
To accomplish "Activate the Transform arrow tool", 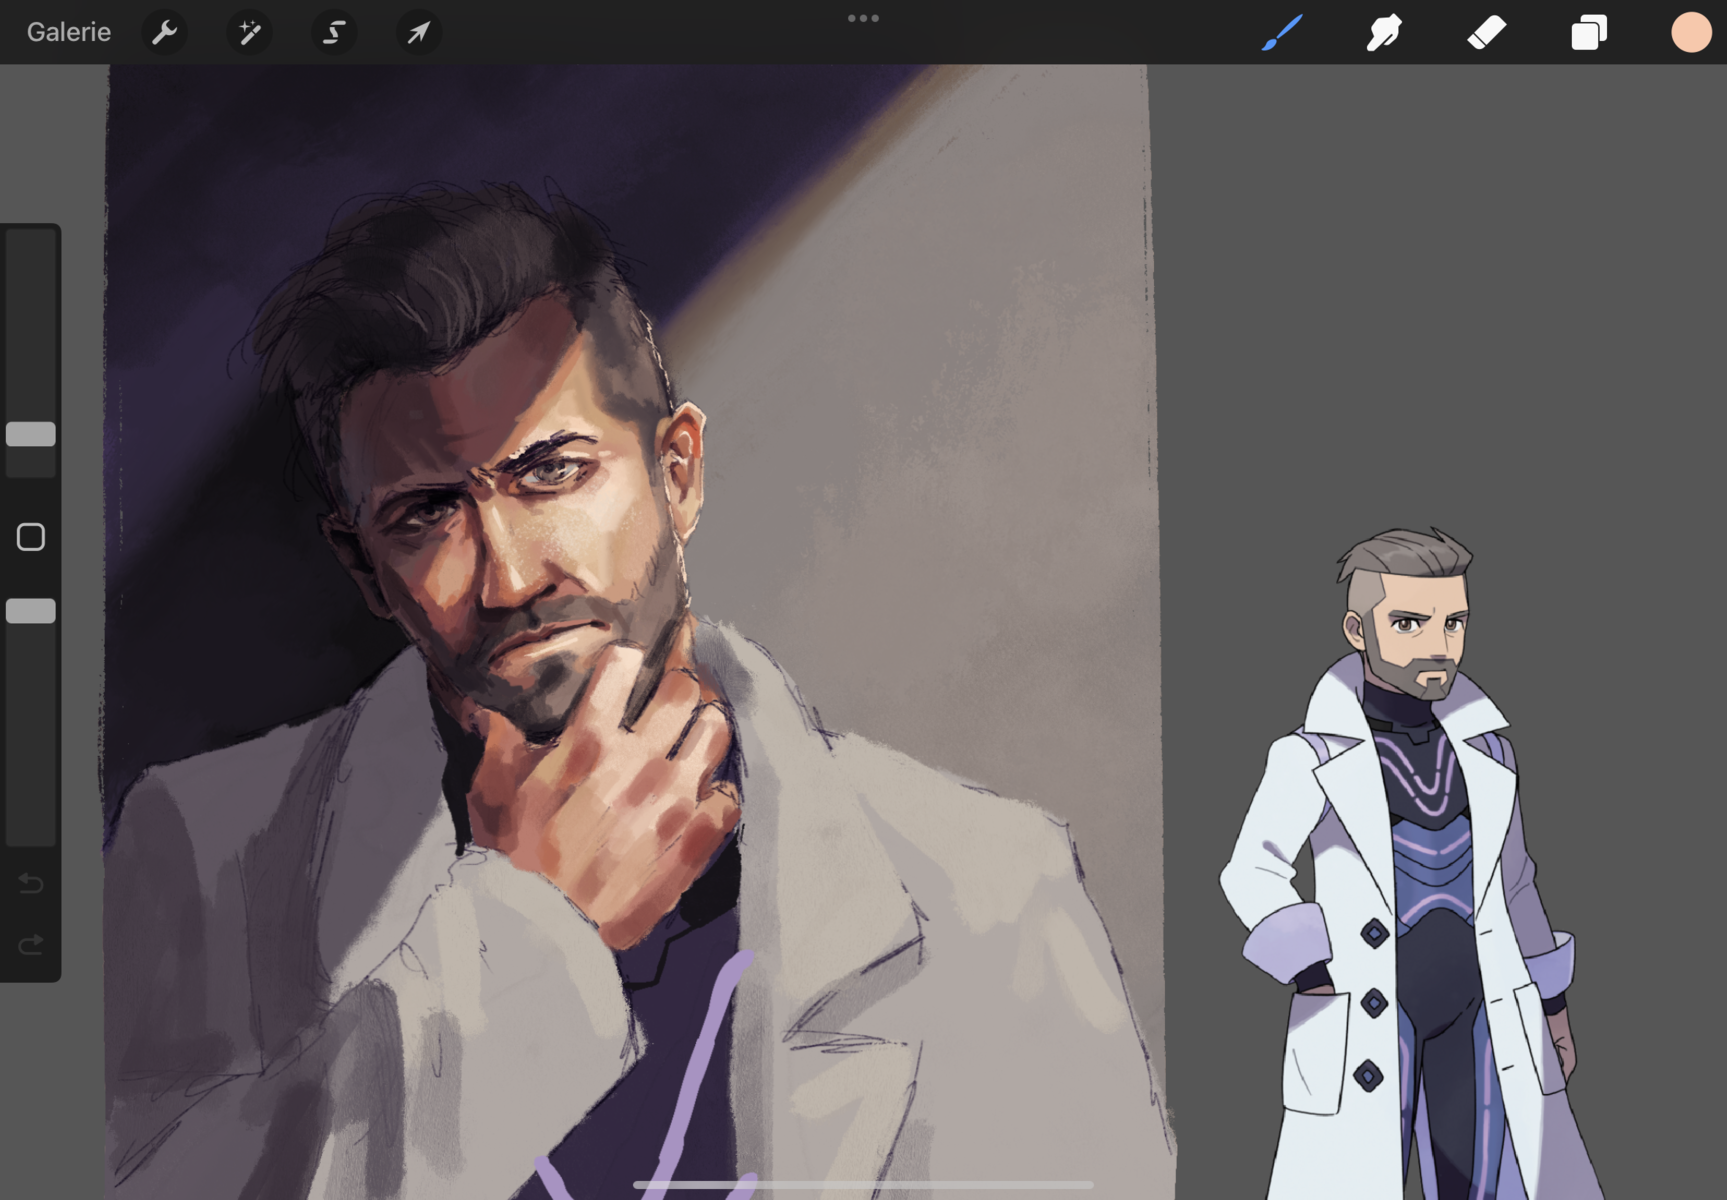I will pyautogui.click(x=418, y=32).
